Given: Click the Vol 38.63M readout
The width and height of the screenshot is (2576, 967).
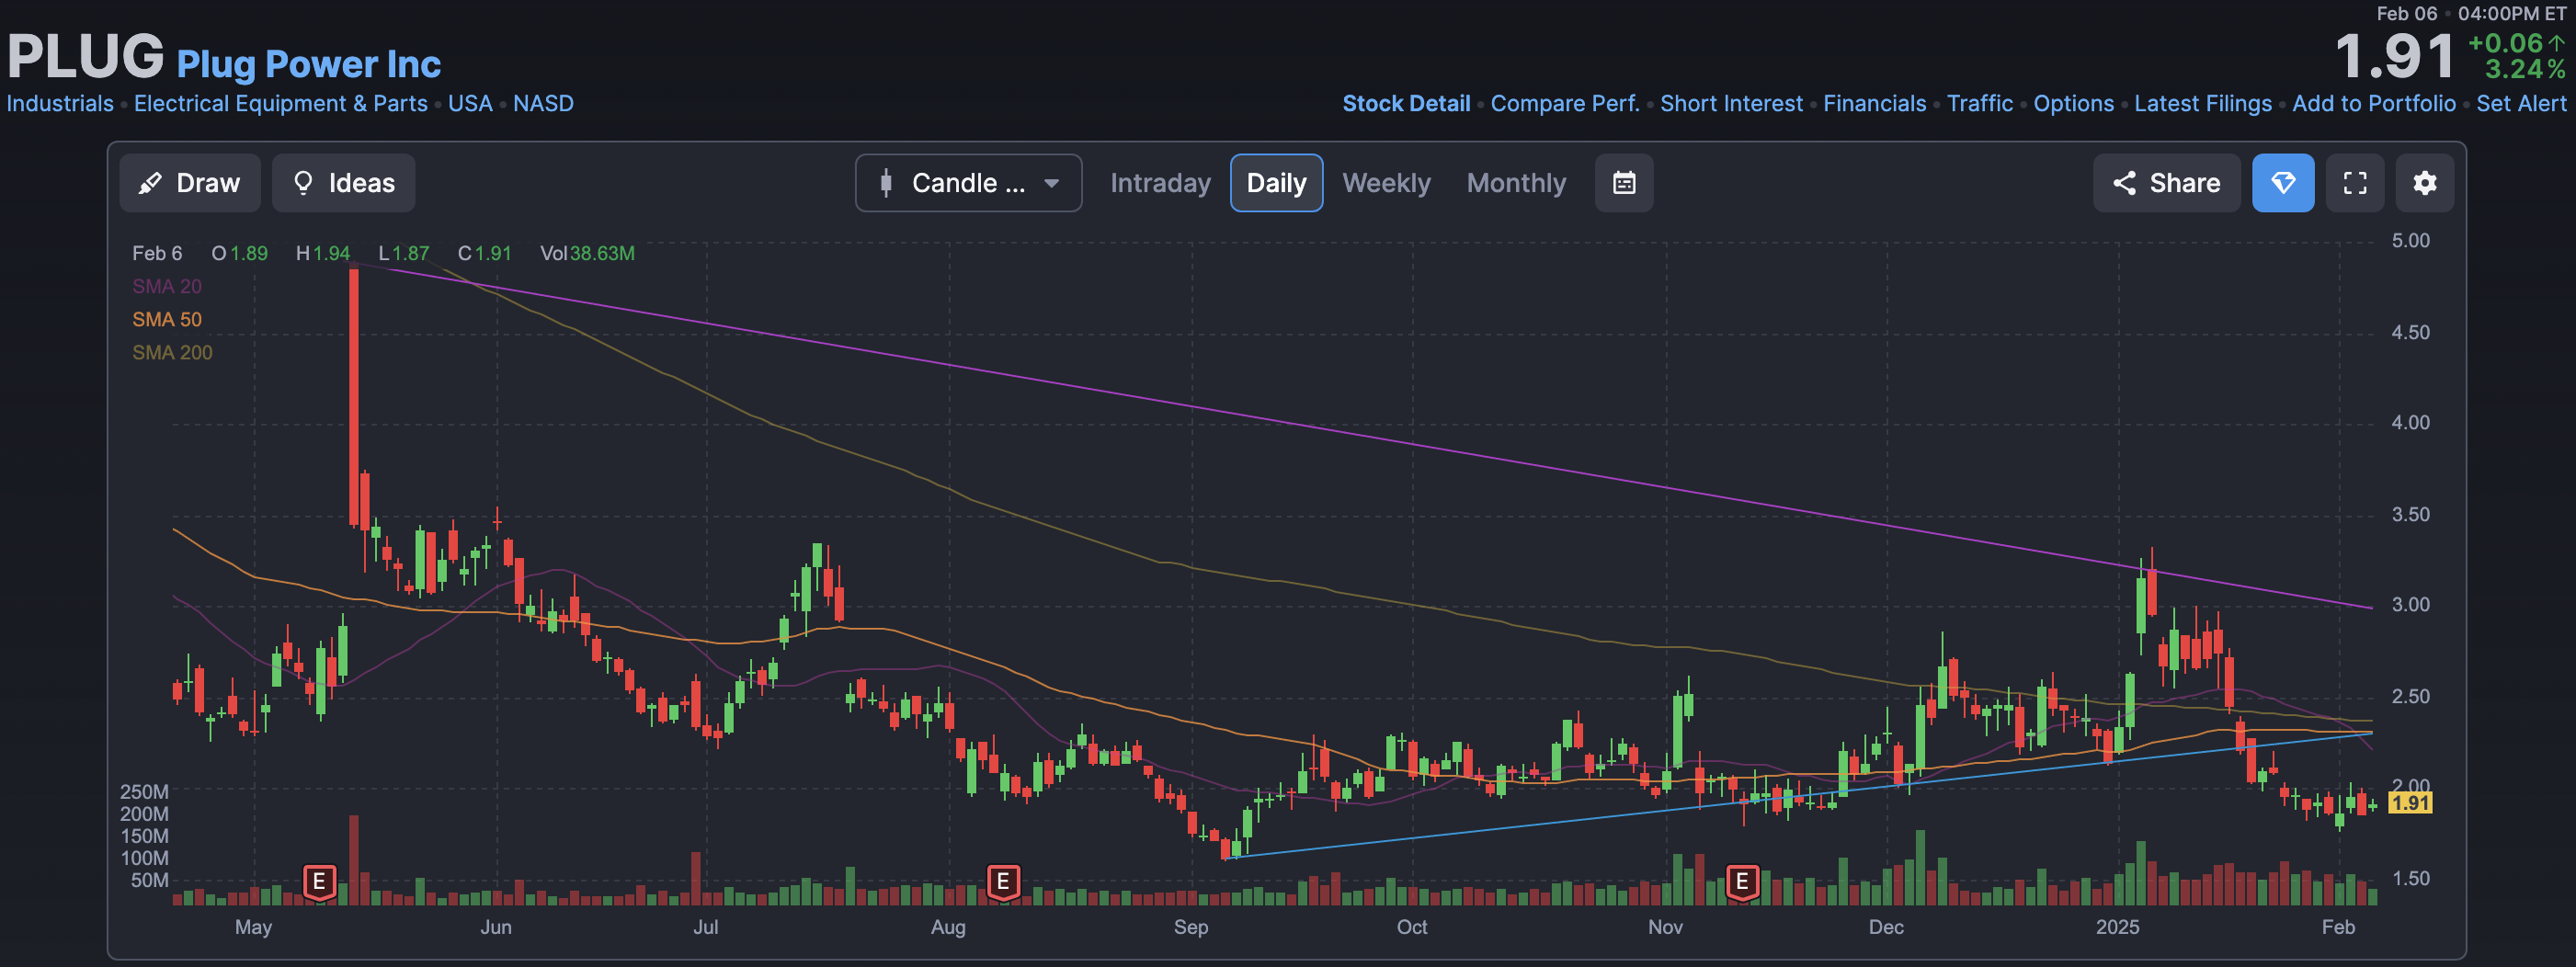Looking at the screenshot, I should pos(588,254).
